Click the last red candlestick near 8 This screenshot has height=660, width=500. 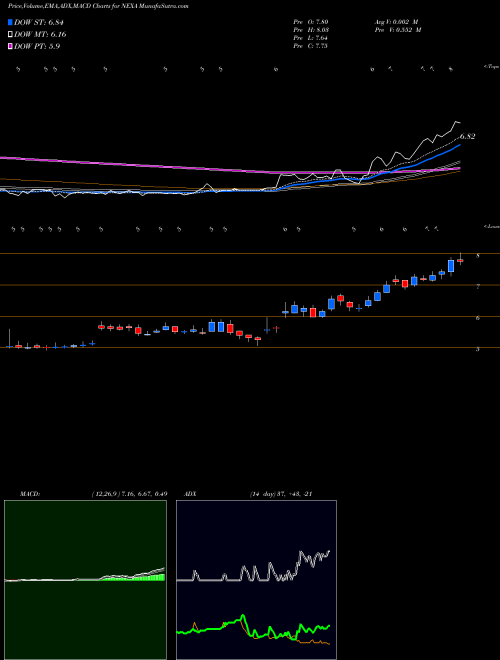[460, 261]
